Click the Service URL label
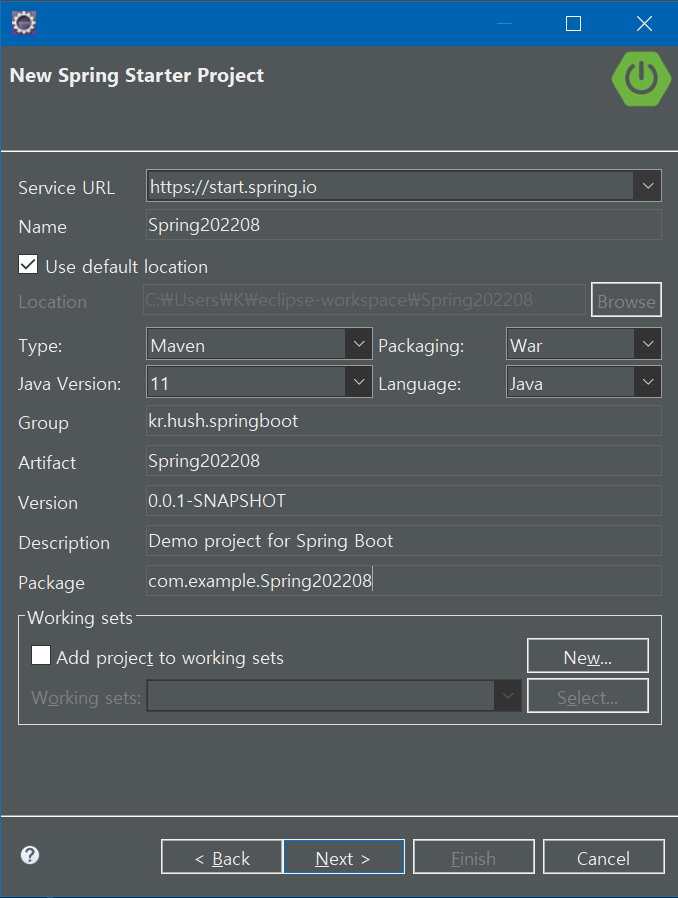The width and height of the screenshot is (678, 898). coord(66,188)
